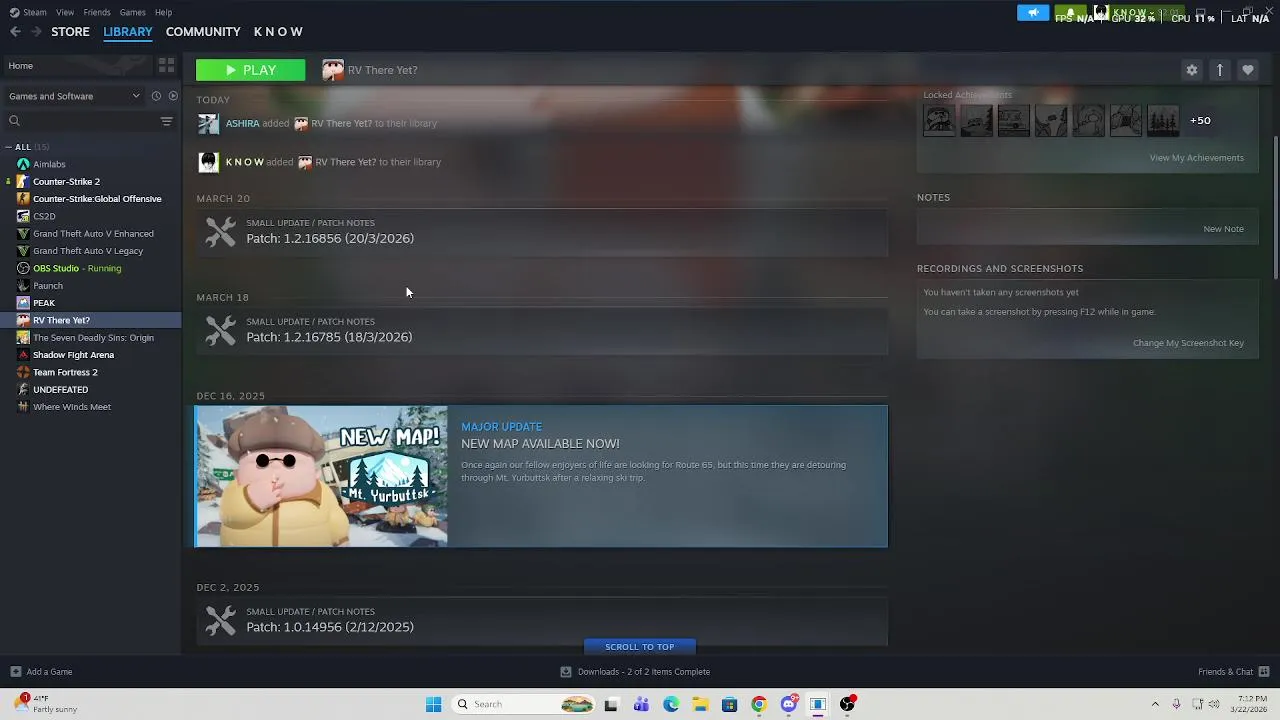This screenshot has width=1280, height=720.
Task: Click the upward arrow icon beside the gear
Action: click(1219, 70)
